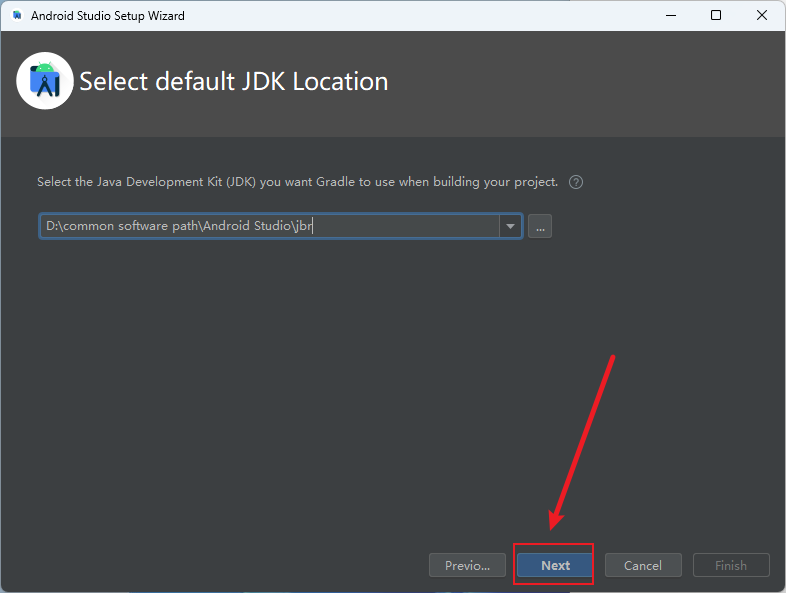The height and width of the screenshot is (593, 786).
Task: Click the browse ellipsis button
Action: pyautogui.click(x=540, y=226)
